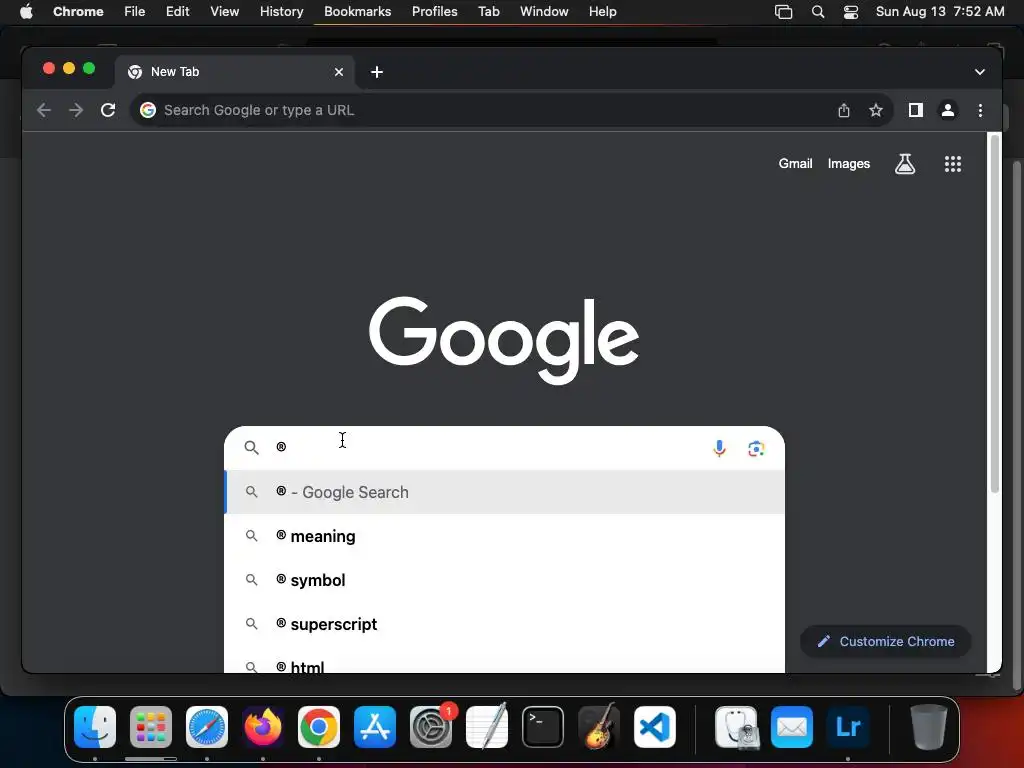
Task: Open the Window menu
Action: coord(544,11)
